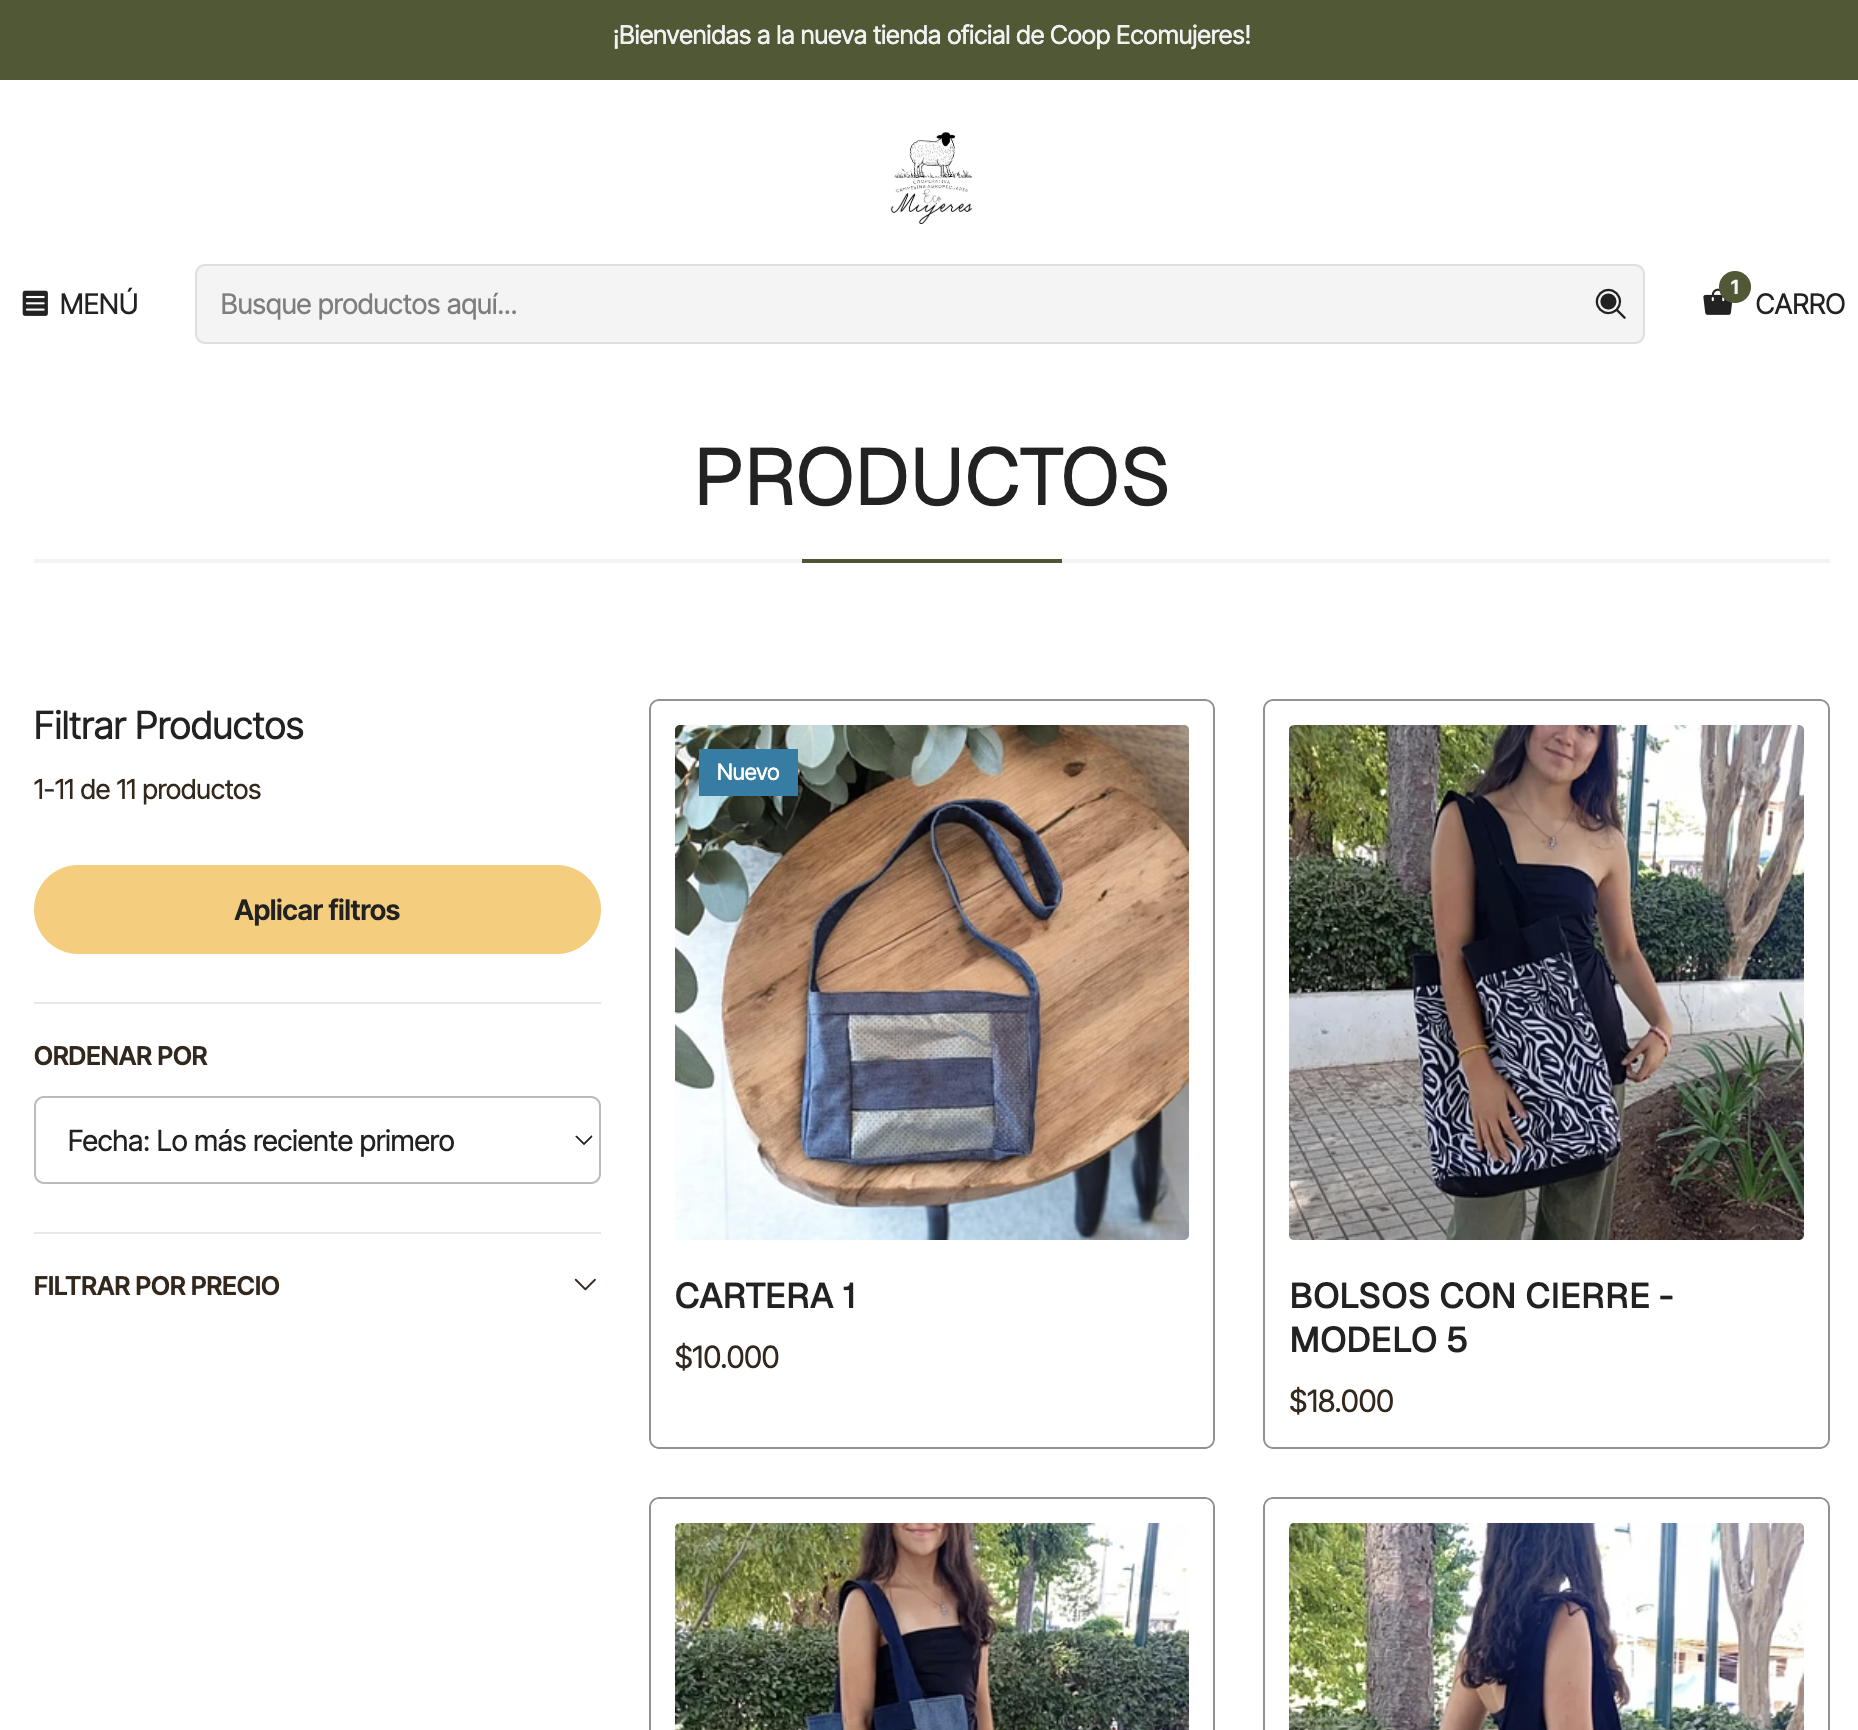Click the CARTERA 1 product title
This screenshot has height=1730, width=1858.
pyautogui.click(x=765, y=1296)
